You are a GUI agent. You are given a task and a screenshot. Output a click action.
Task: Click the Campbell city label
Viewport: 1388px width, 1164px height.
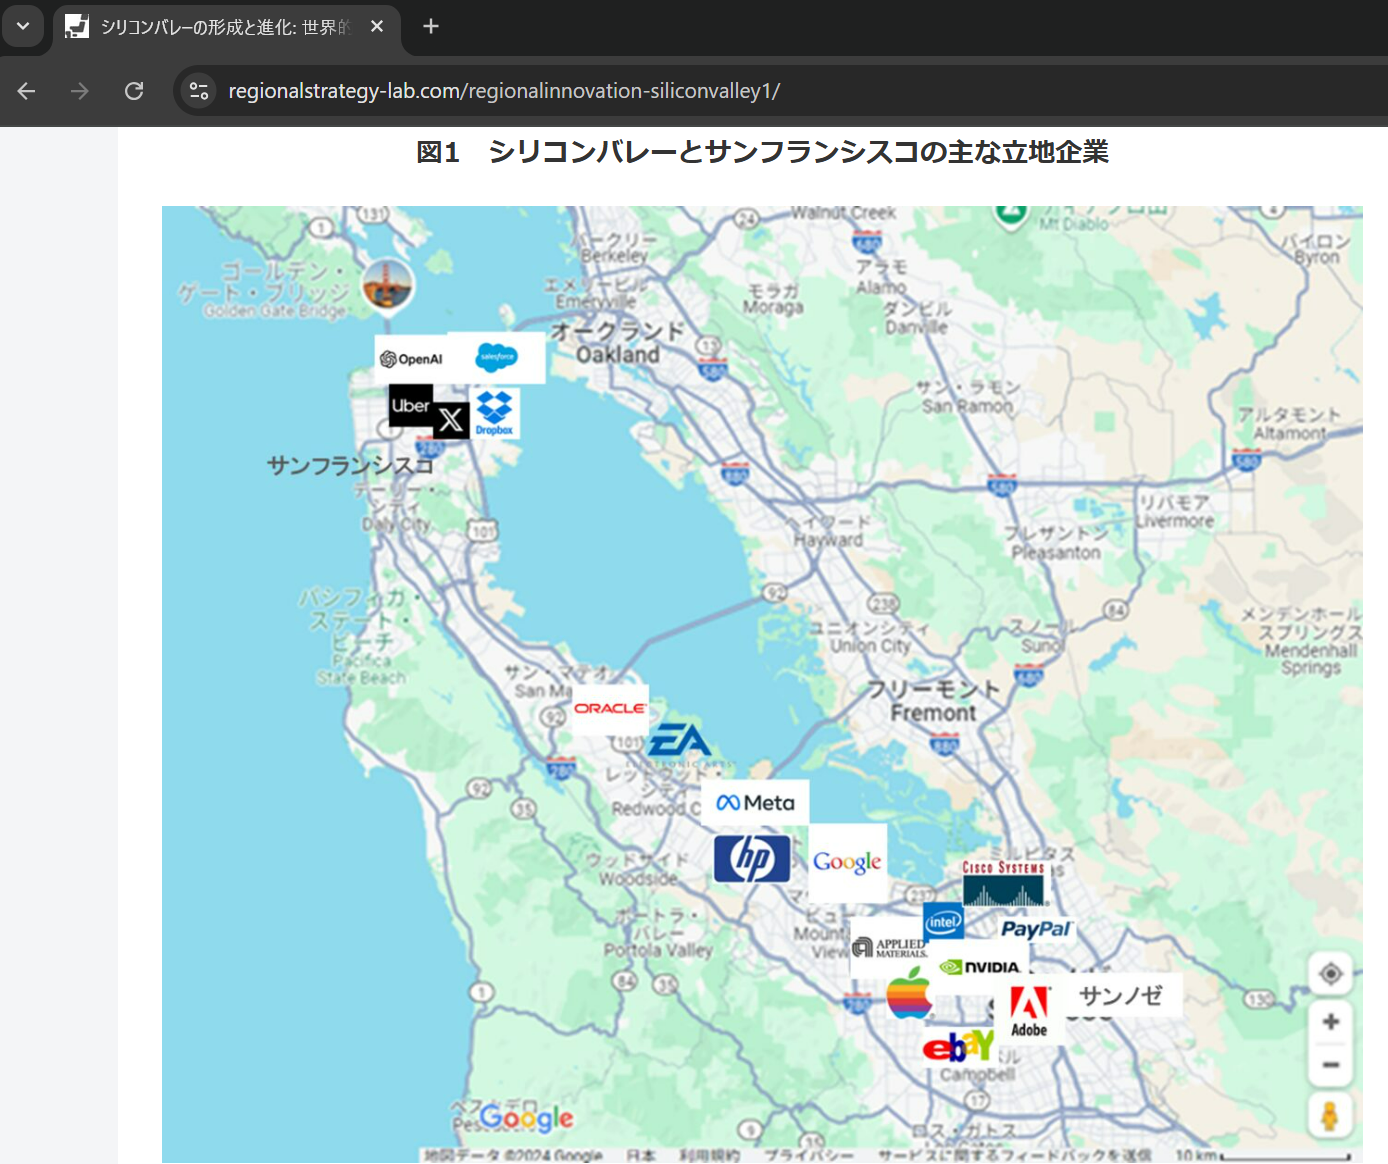tap(977, 1074)
